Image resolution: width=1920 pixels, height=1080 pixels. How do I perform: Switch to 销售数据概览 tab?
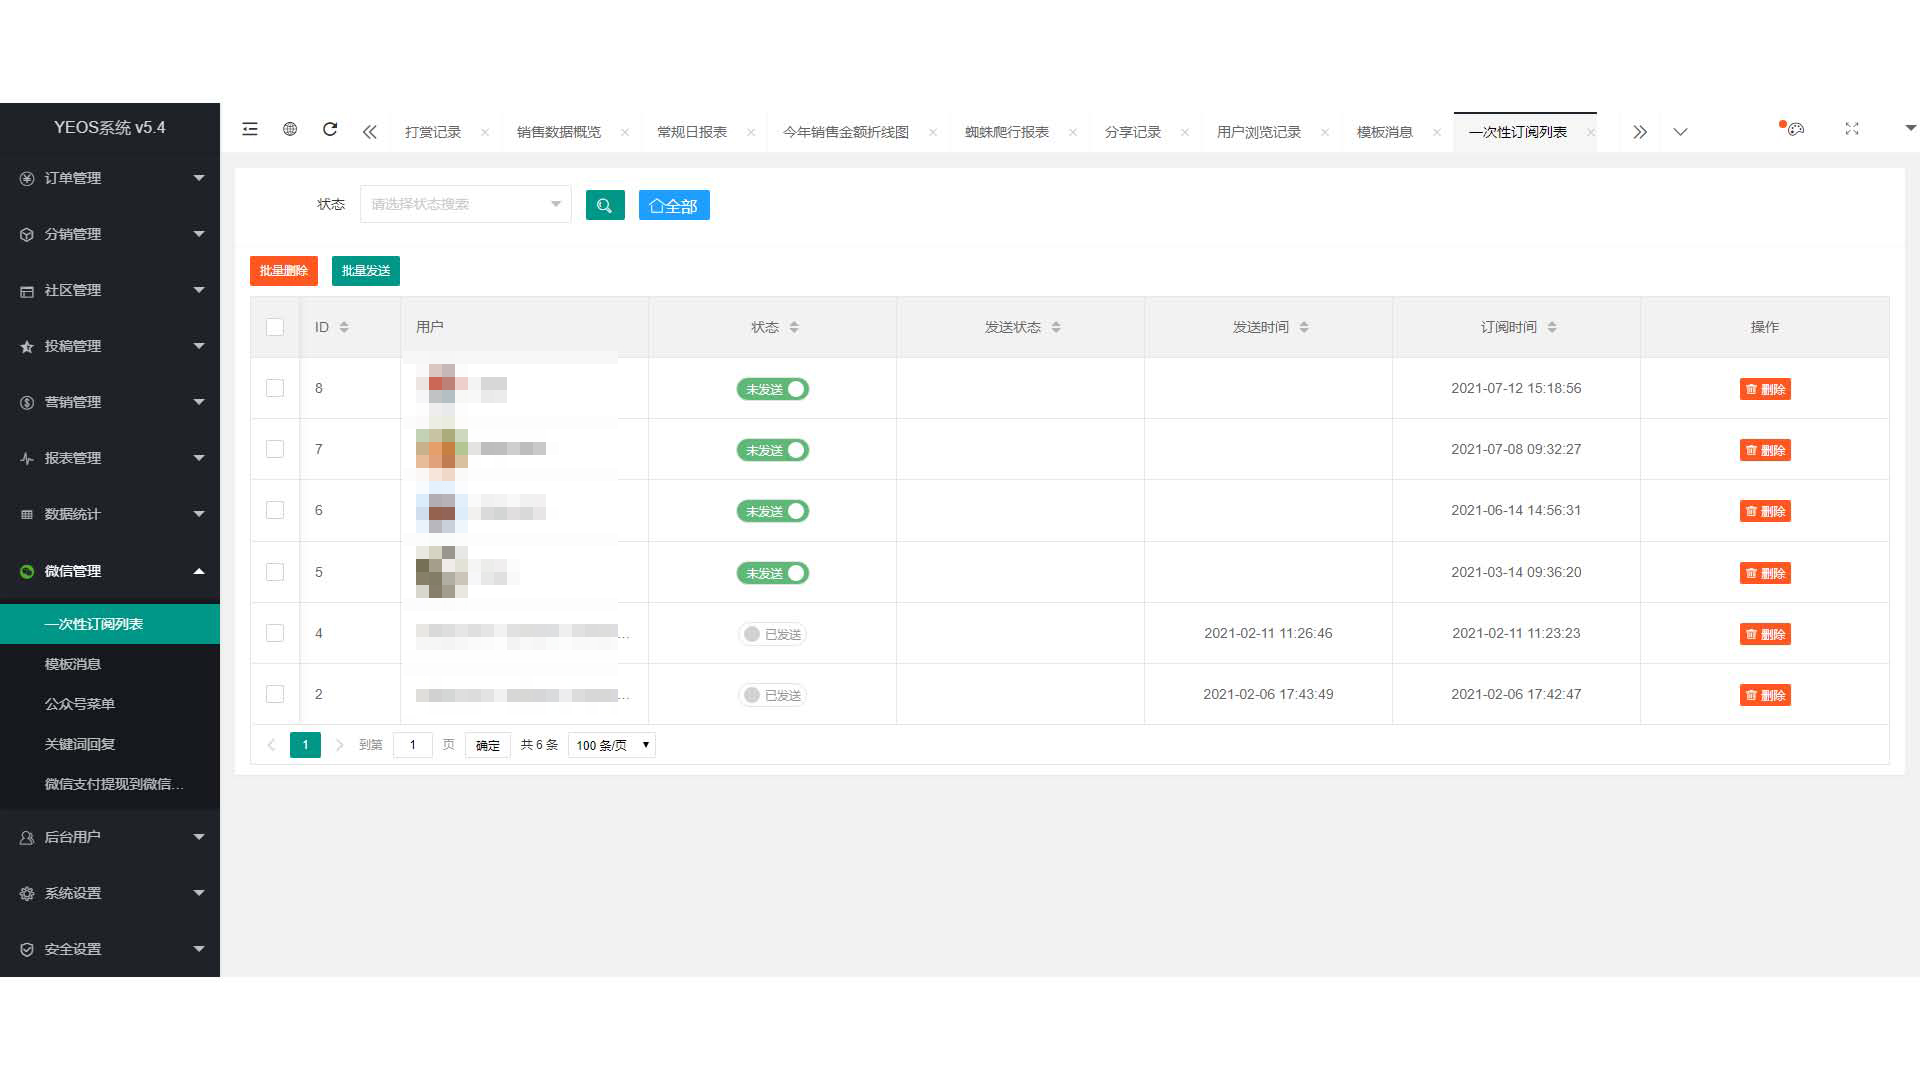(x=559, y=132)
